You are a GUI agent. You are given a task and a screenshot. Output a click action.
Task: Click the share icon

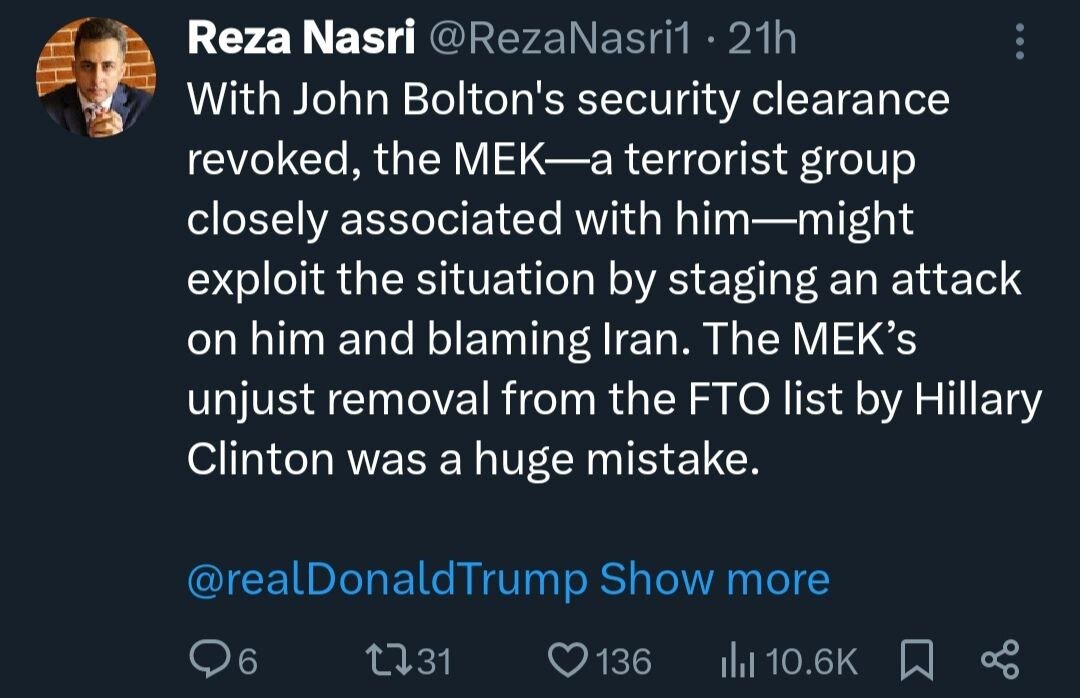pos(999,660)
